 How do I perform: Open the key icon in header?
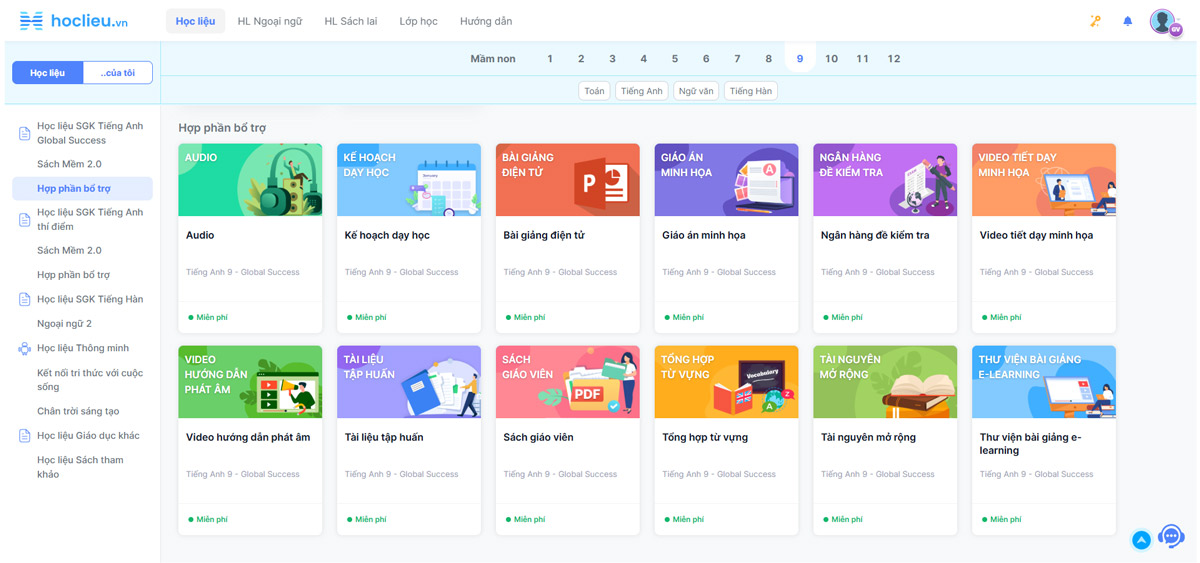tap(1095, 21)
